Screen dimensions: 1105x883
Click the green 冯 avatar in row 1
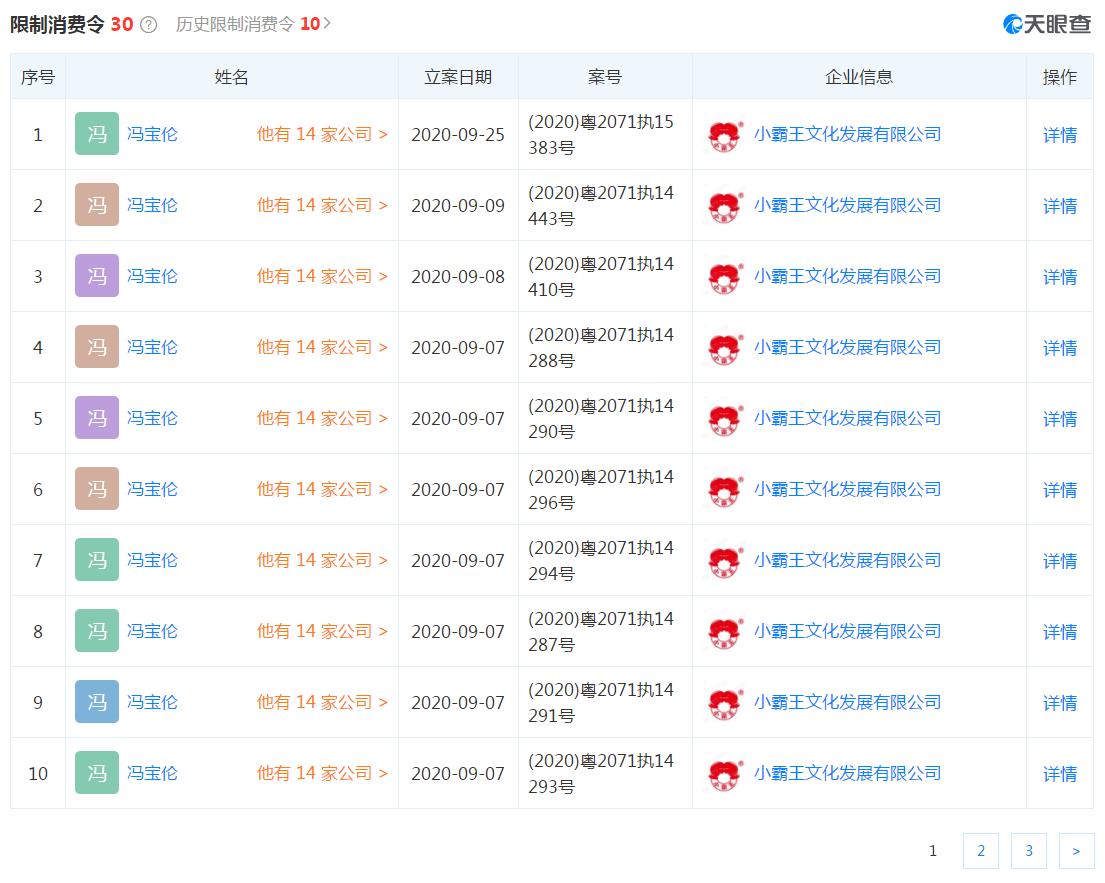coord(96,134)
